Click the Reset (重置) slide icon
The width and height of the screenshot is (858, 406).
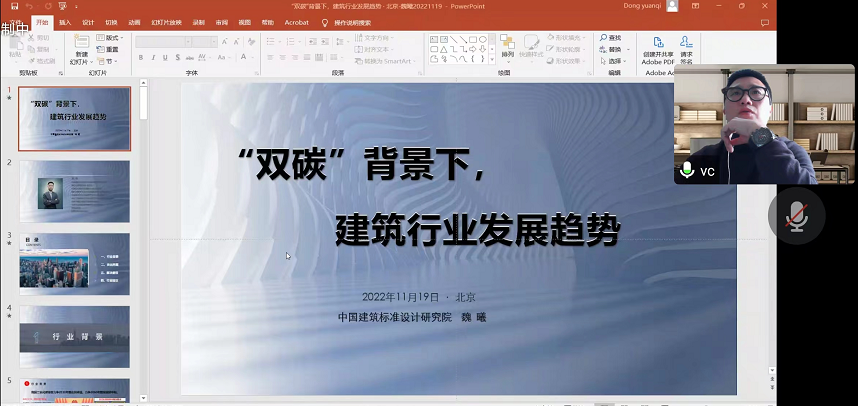click(108, 49)
